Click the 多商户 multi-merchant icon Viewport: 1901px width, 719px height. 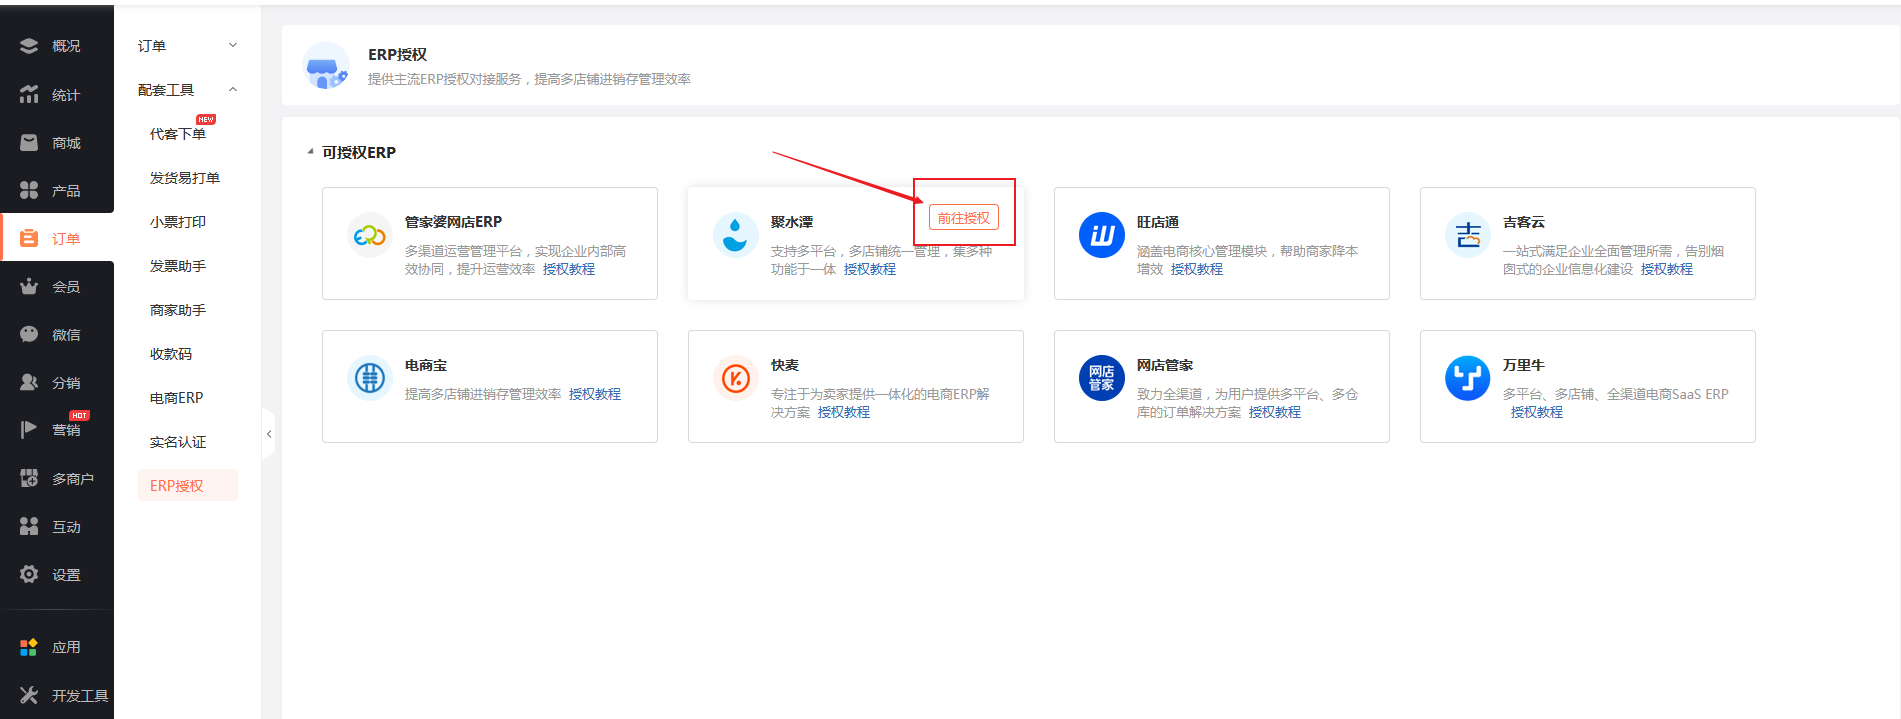click(29, 478)
